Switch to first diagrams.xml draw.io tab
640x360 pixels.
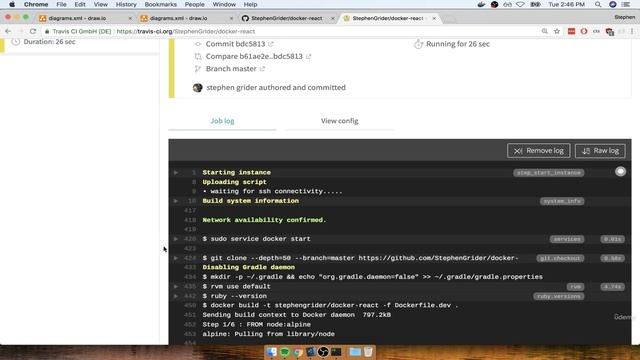pos(85,18)
